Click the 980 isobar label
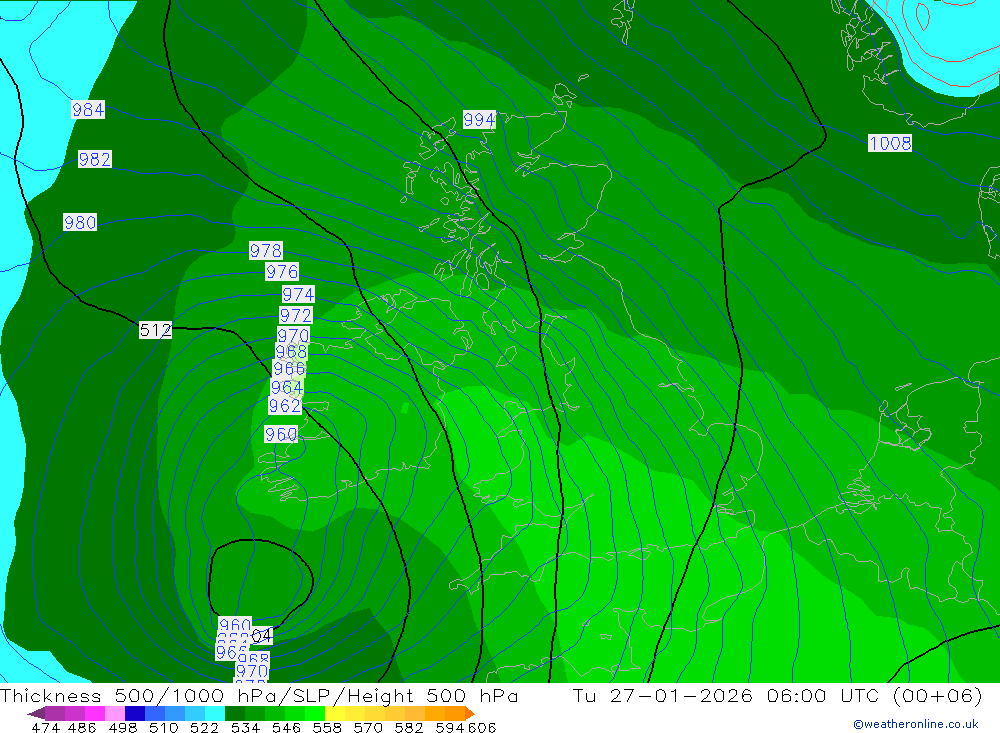The image size is (1000, 733). 80,222
